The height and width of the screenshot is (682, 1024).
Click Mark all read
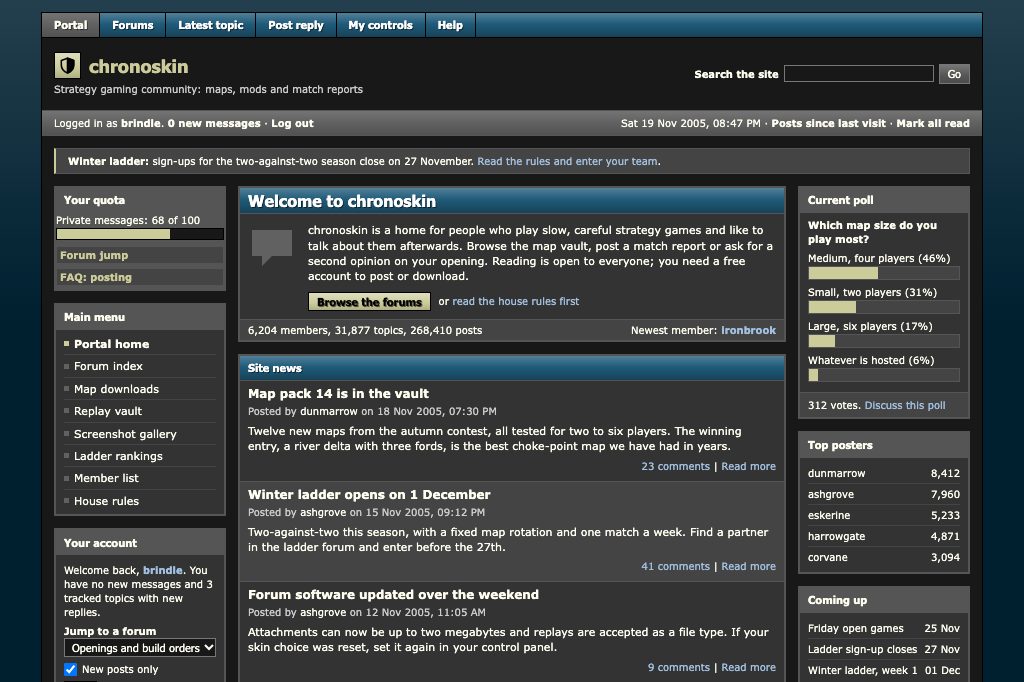pos(933,123)
